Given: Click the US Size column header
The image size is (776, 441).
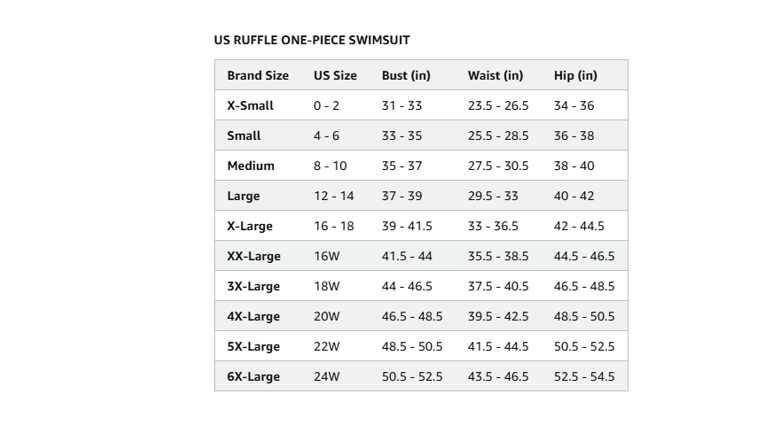Looking at the screenshot, I should (335, 75).
